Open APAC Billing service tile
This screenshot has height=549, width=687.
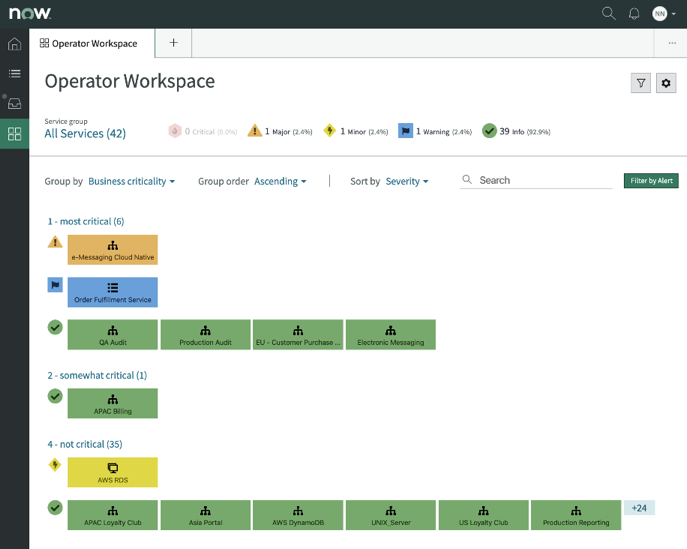click(x=113, y=404)
